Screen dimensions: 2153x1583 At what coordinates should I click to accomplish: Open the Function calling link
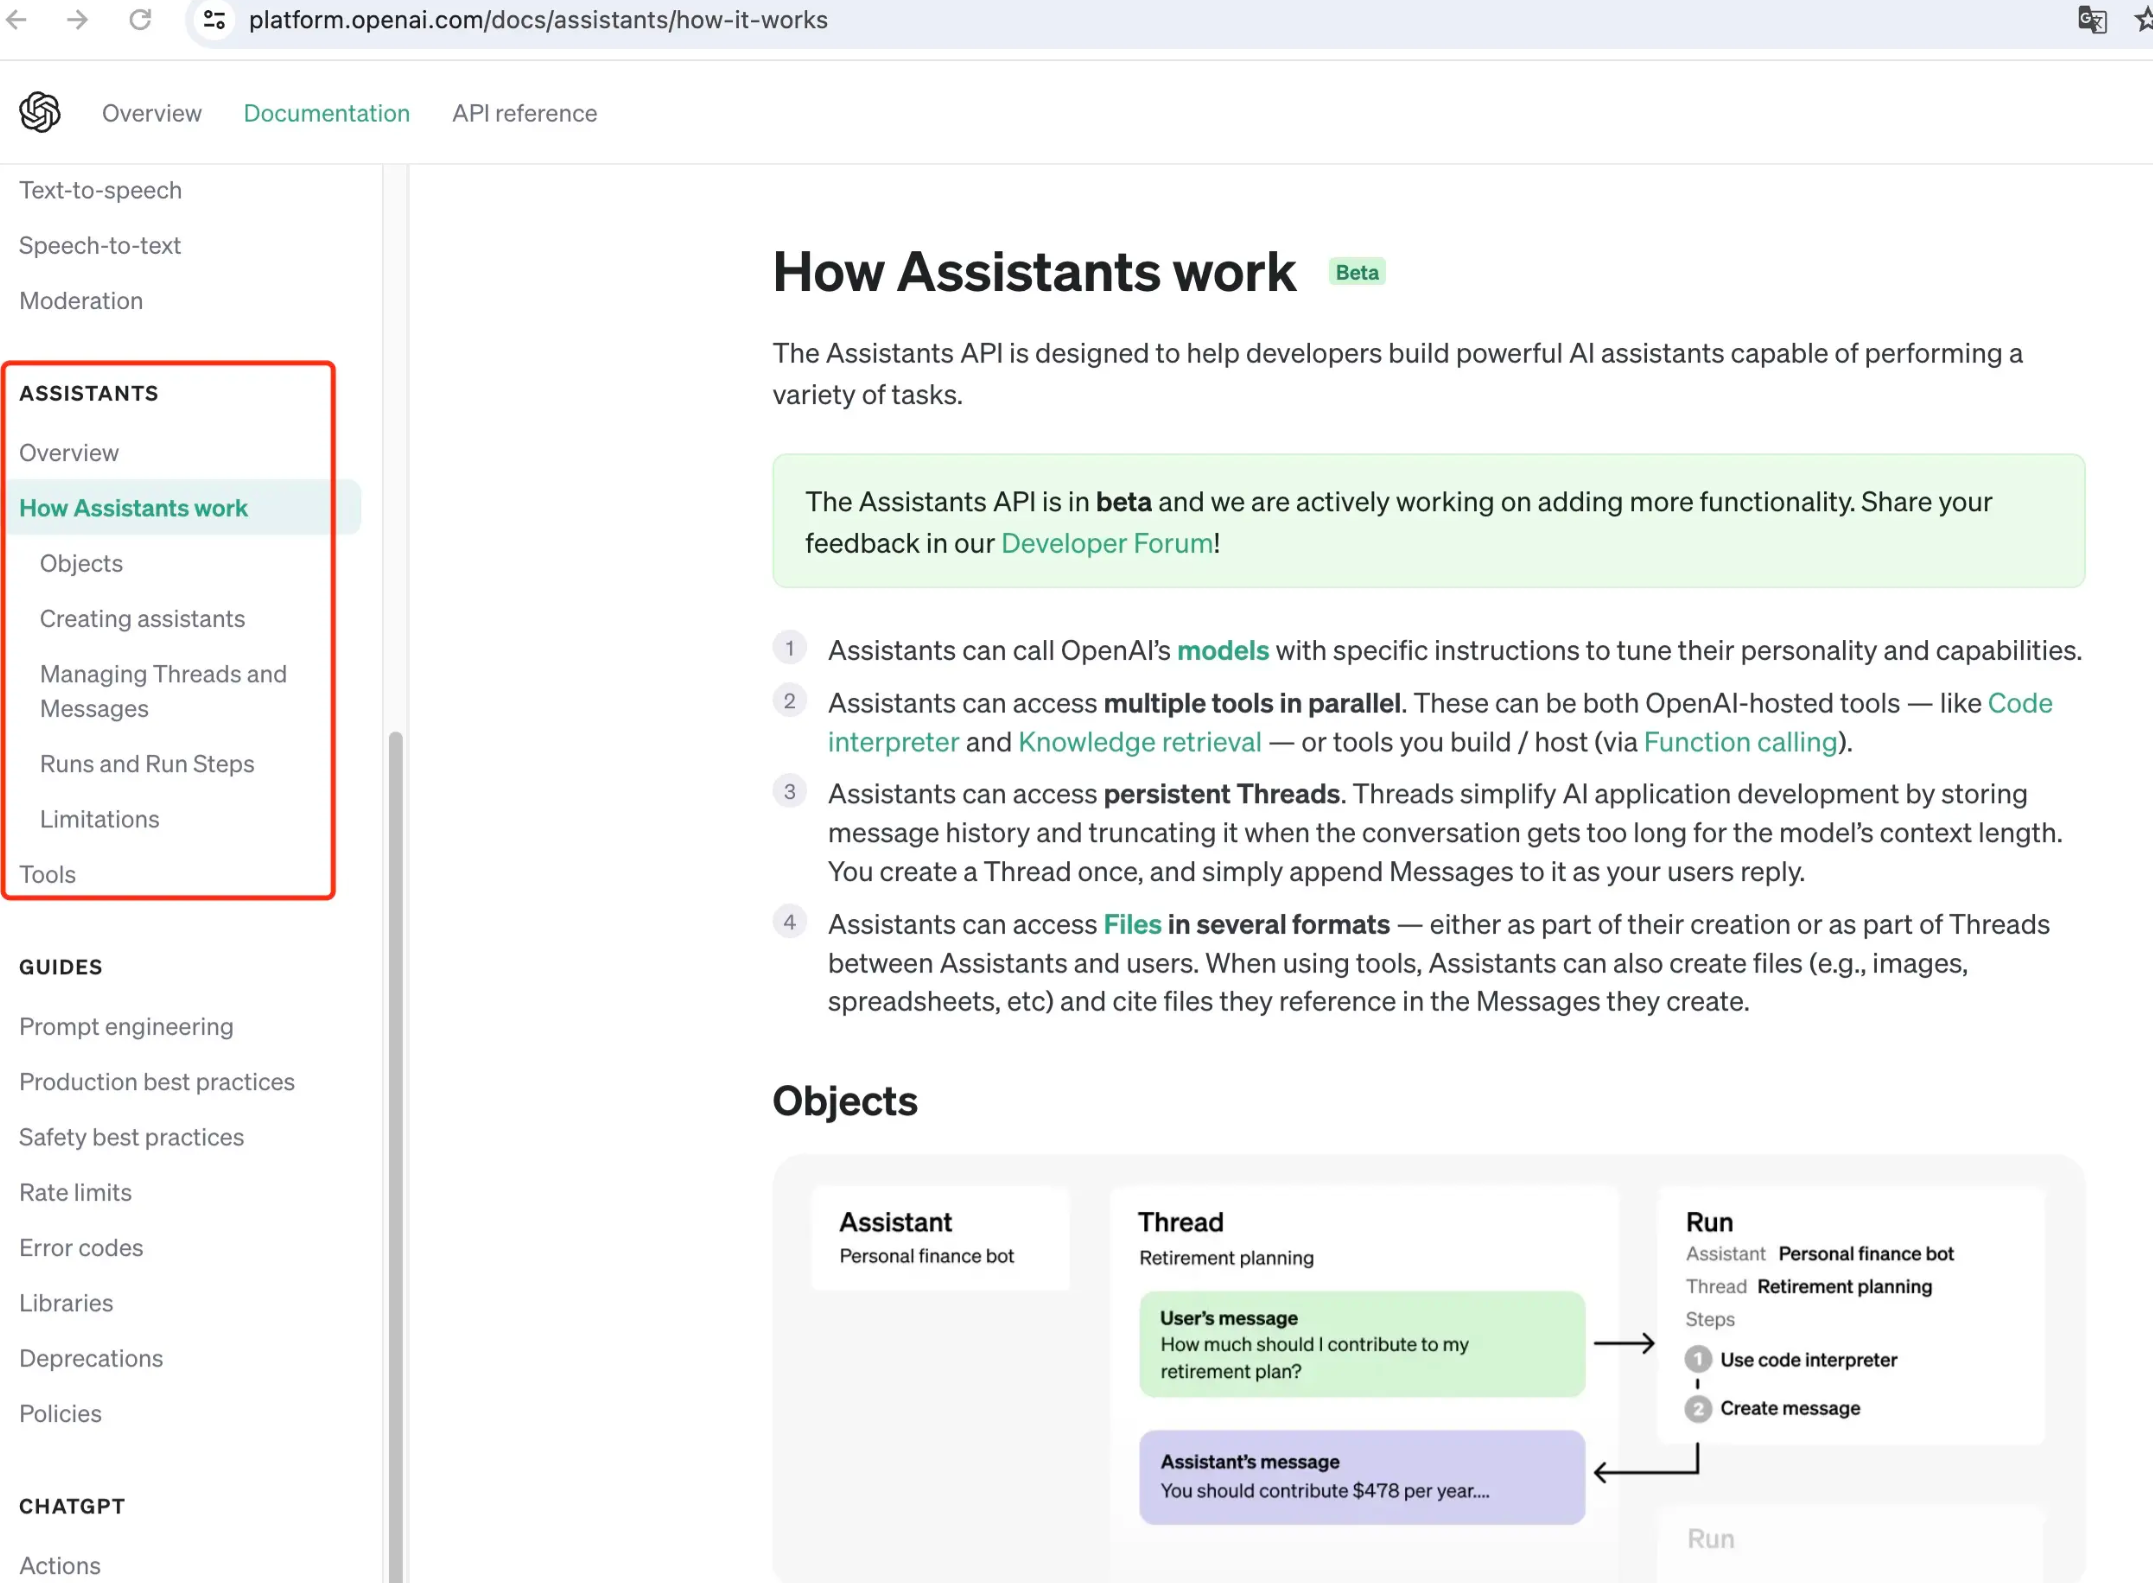(x=1740, y=742)
